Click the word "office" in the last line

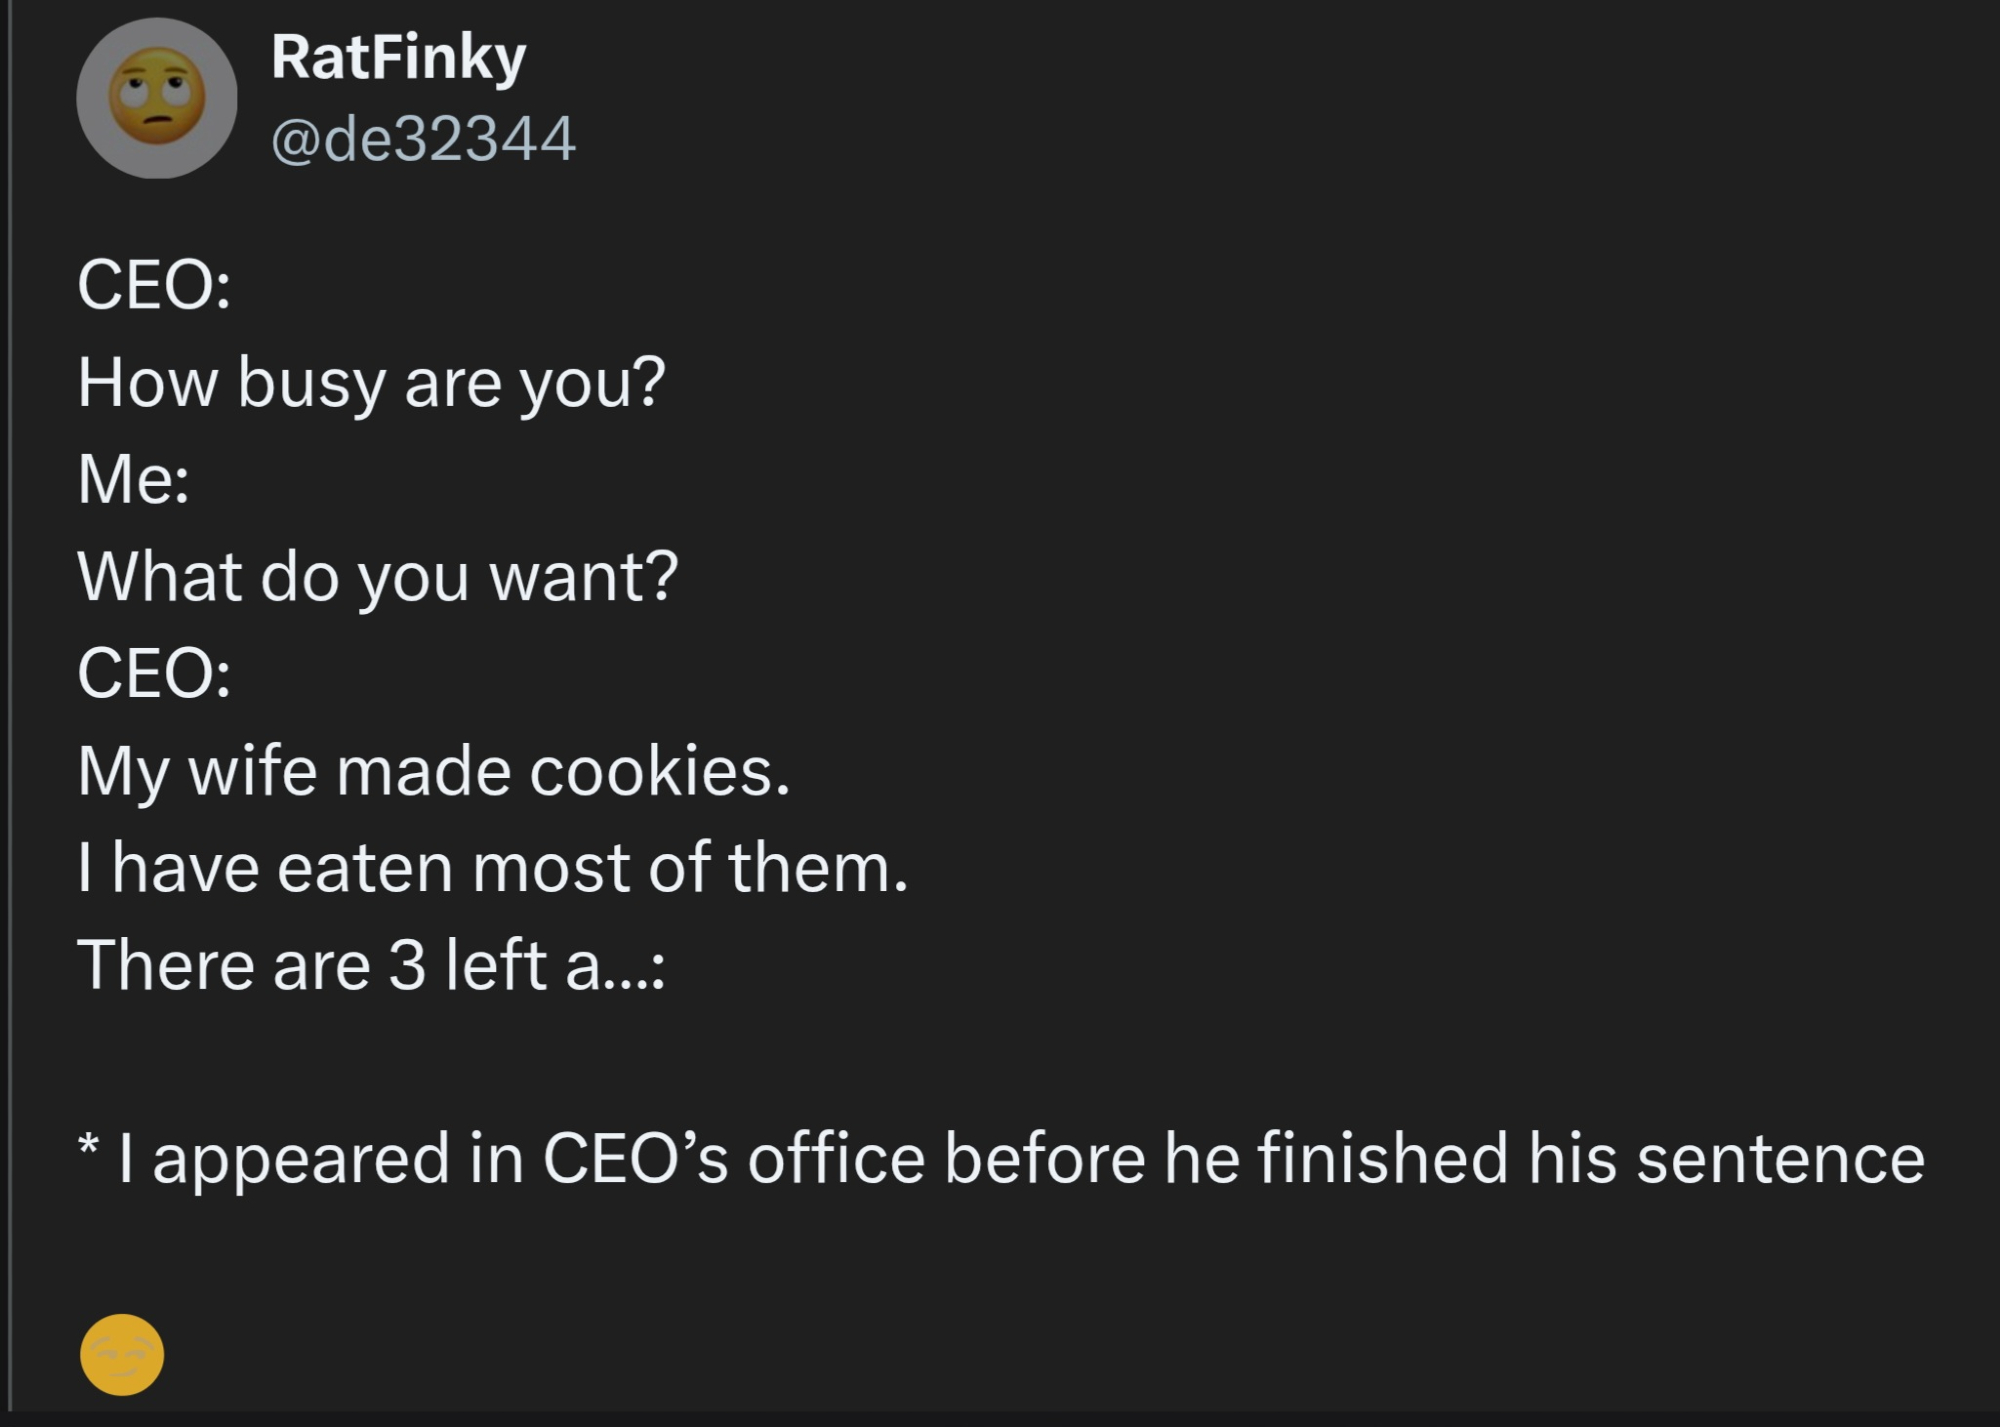coord(836,1159)
